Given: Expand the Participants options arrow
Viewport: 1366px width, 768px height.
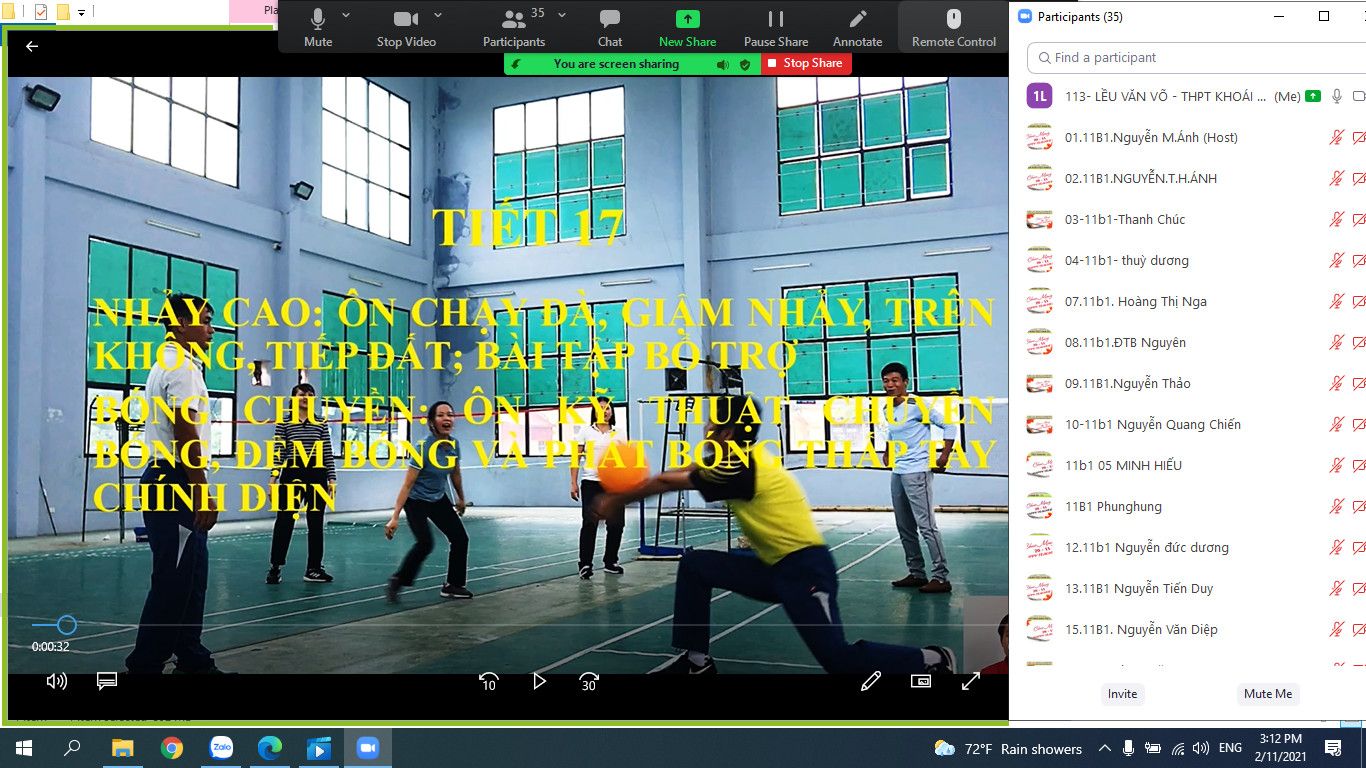Looking at the screenshot, I should tap(562, 15).
